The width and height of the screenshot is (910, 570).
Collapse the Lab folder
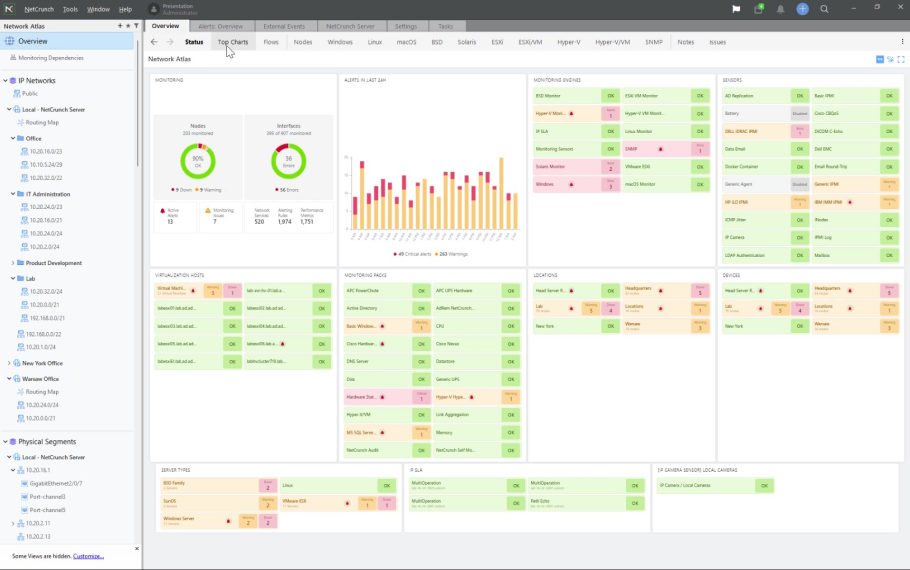click(x=13, y=279)
